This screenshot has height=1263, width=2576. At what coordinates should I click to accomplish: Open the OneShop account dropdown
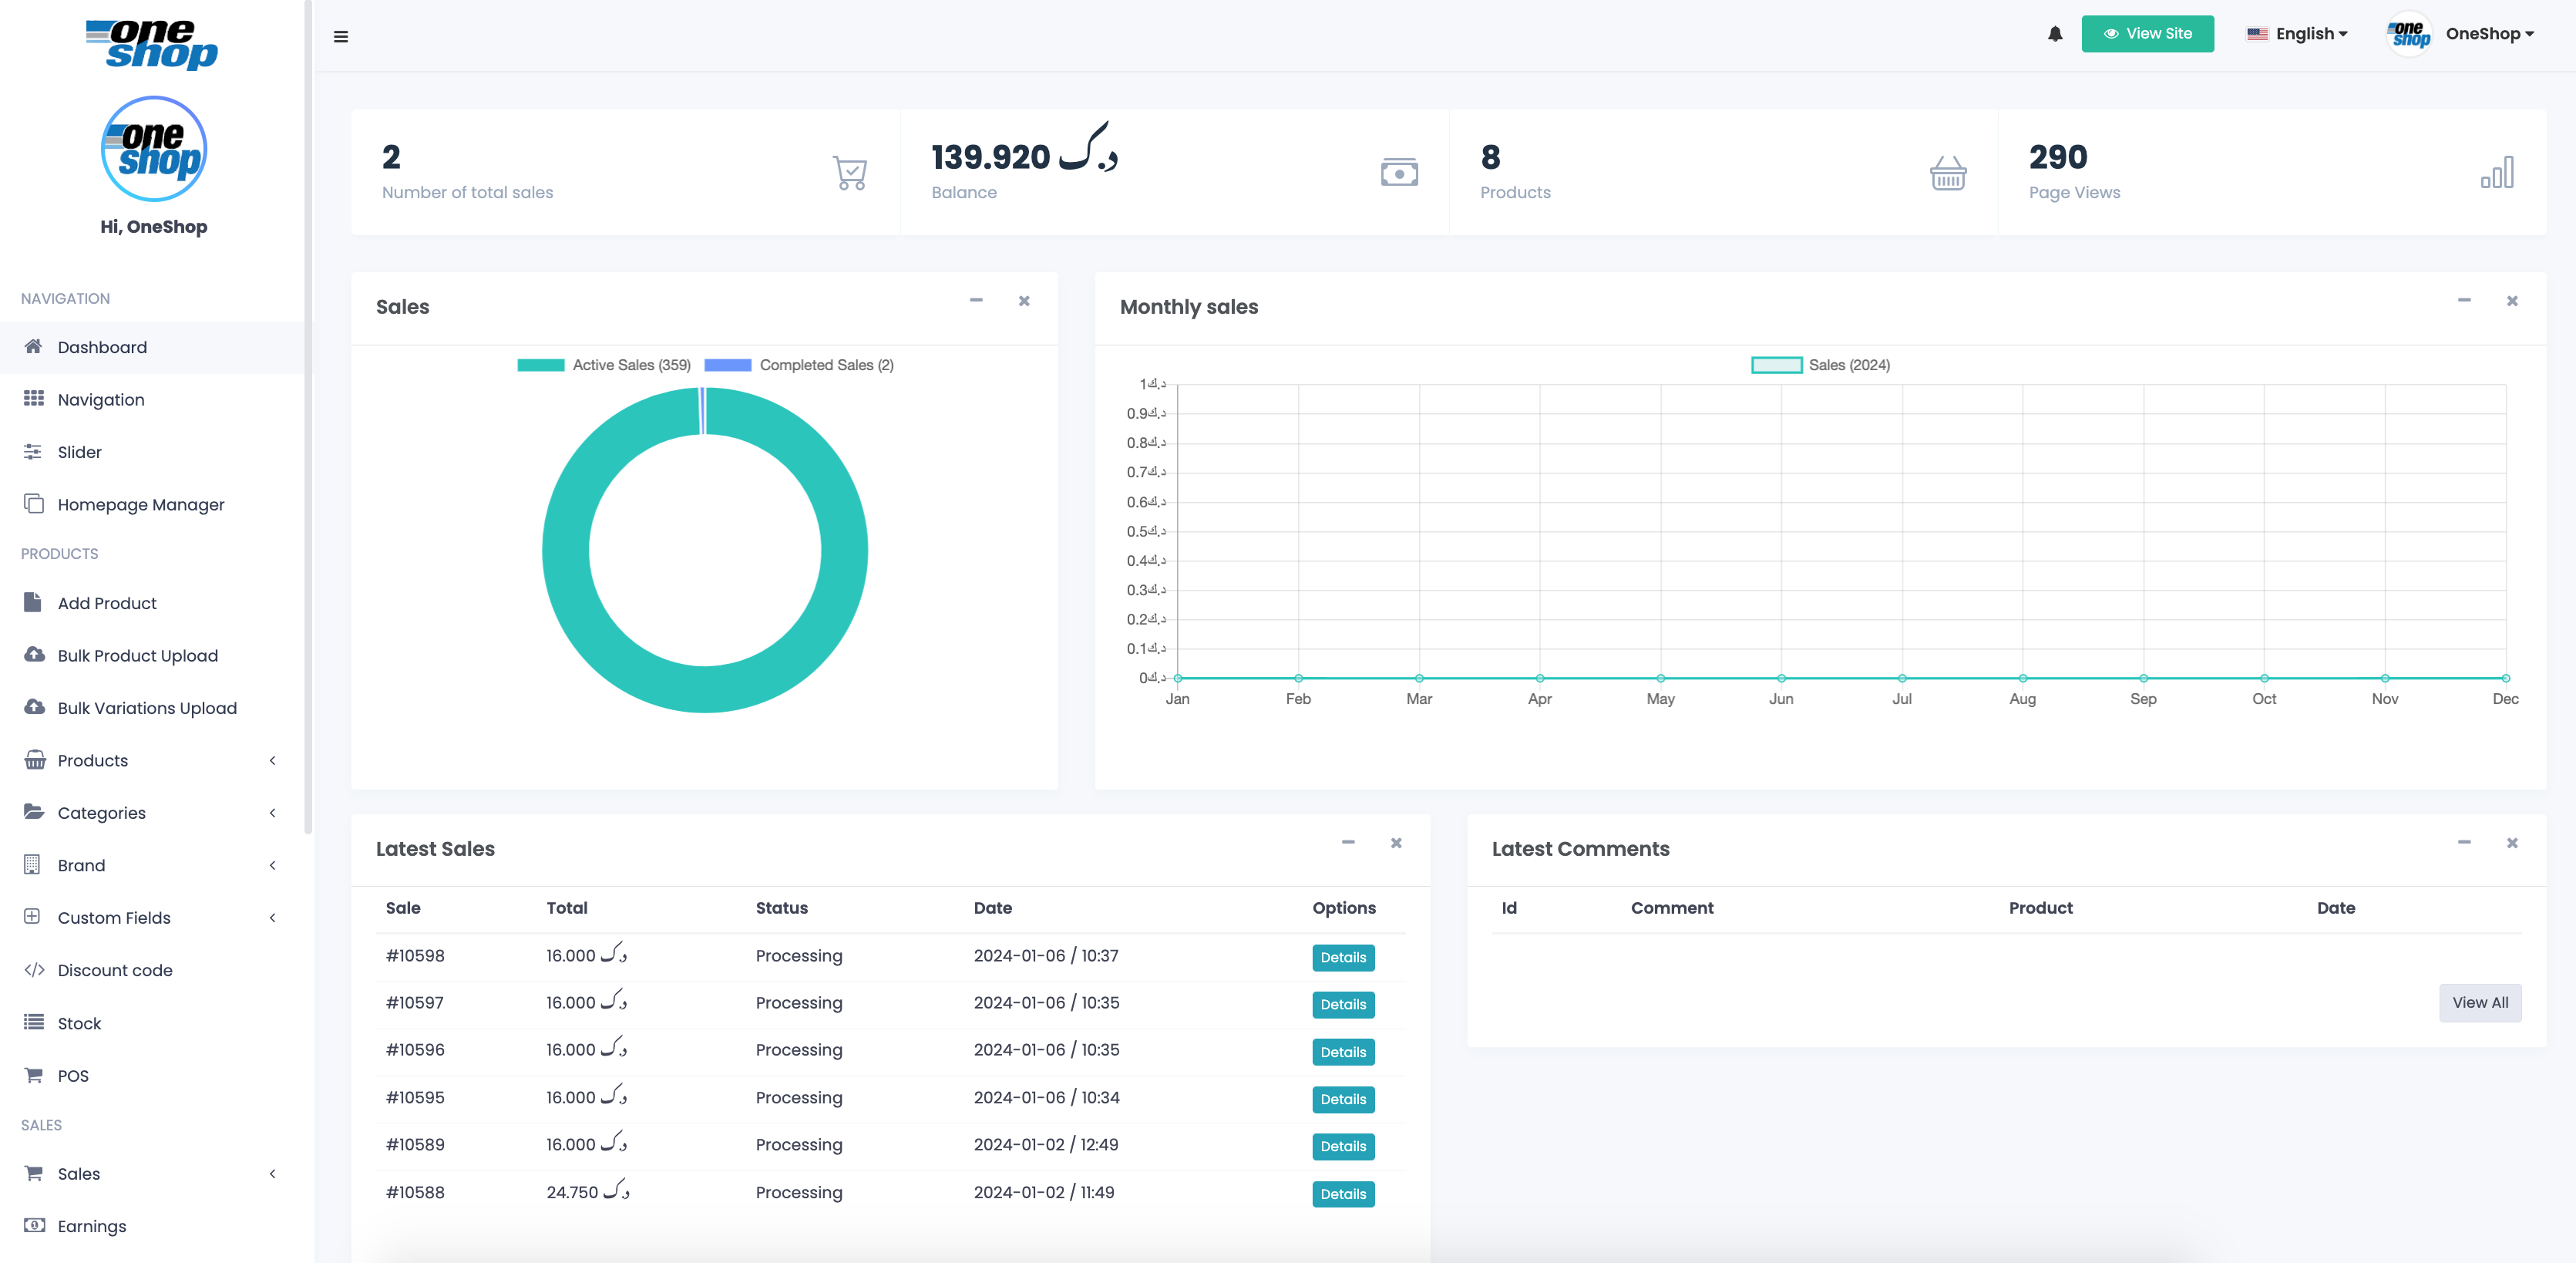(x=2489, y=33)
